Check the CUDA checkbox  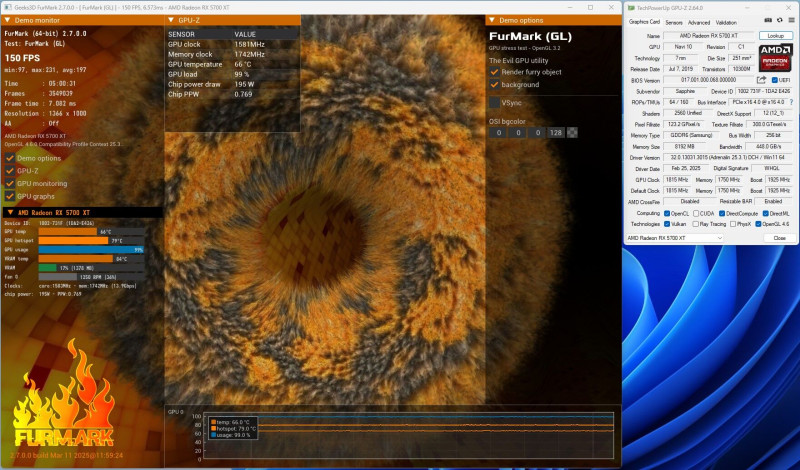(696, 214)
